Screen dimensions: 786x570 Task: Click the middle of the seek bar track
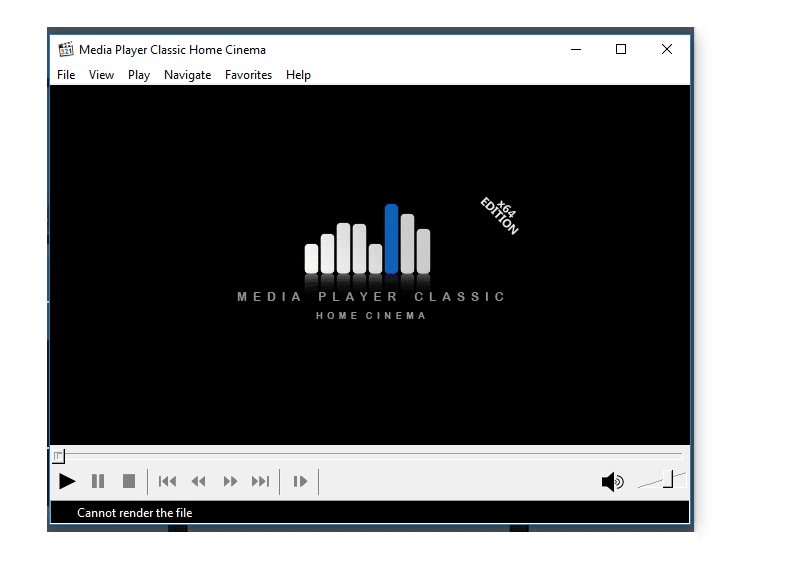(x=373, y=455)
